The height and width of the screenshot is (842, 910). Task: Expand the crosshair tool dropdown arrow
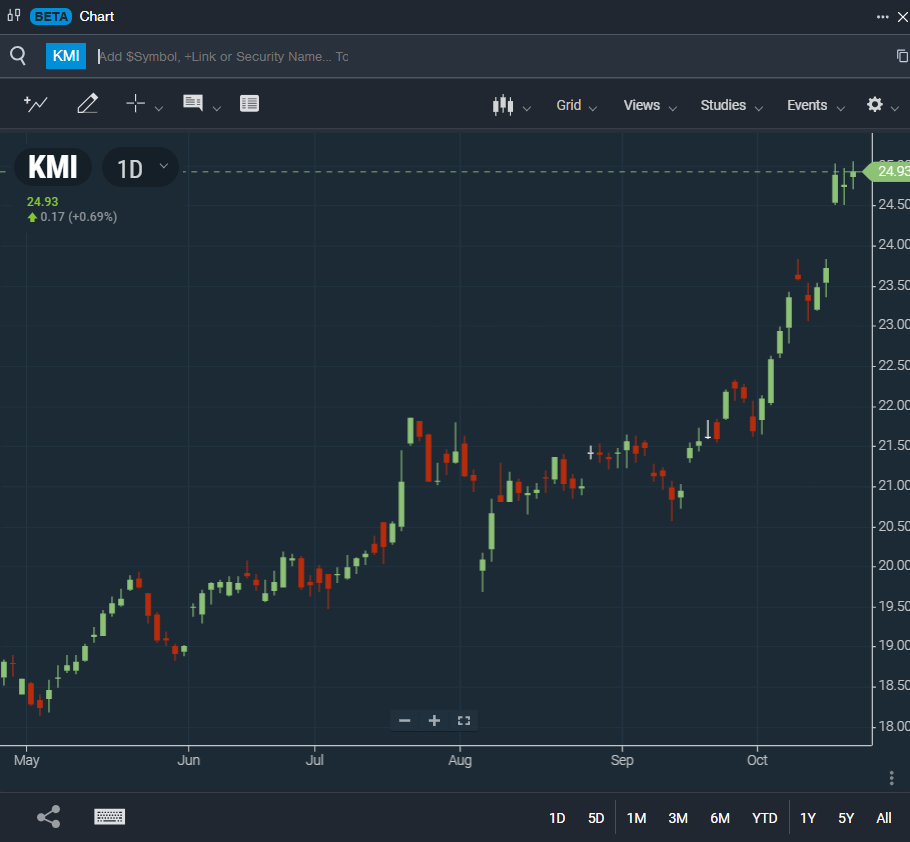coord(158,108)
